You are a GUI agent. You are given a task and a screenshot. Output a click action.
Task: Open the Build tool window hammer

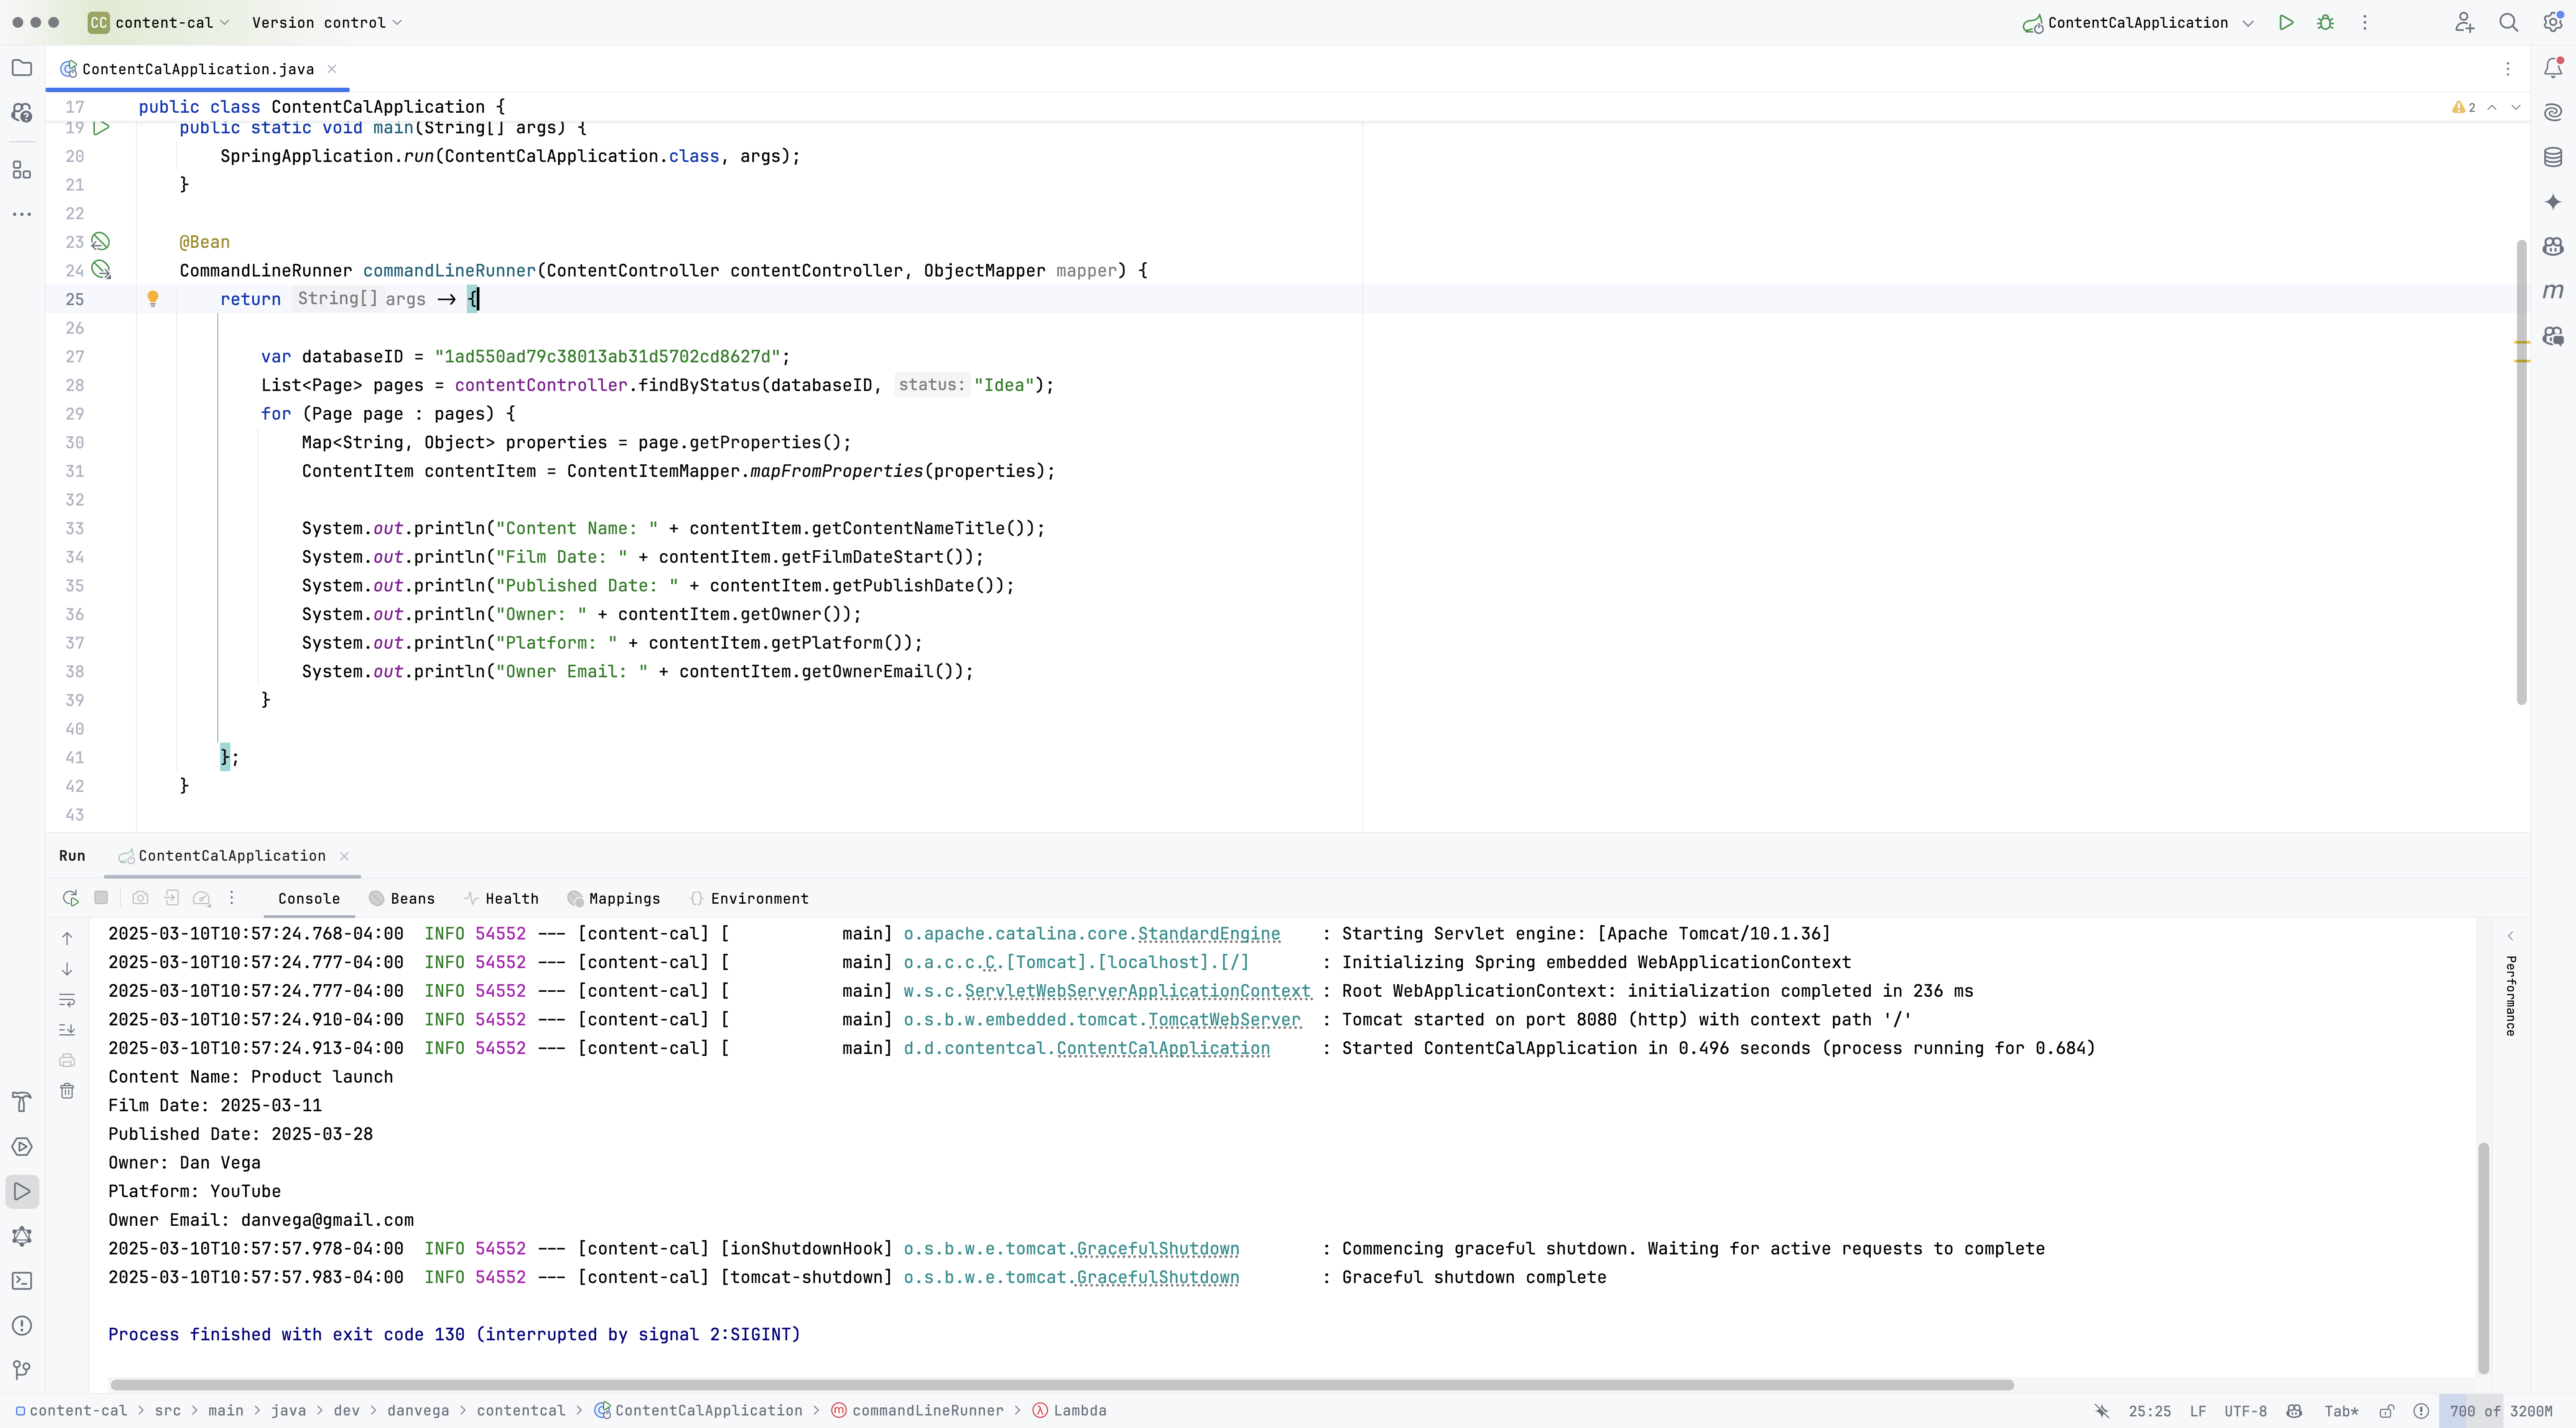(x=22, y=1102)
